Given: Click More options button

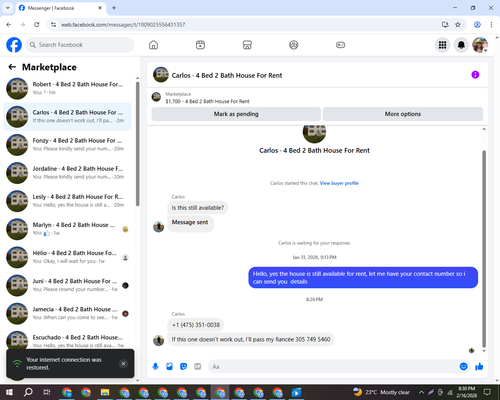Looking at the screenshot, I should tap(403, 114).
